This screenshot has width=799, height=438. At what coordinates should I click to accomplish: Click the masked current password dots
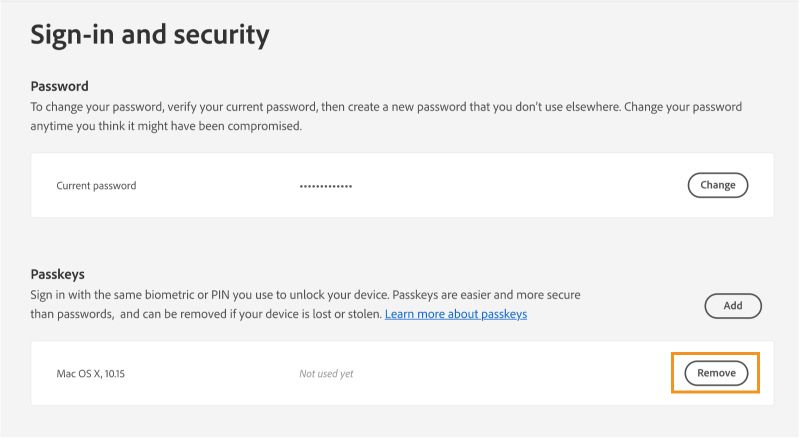[325, 186]
